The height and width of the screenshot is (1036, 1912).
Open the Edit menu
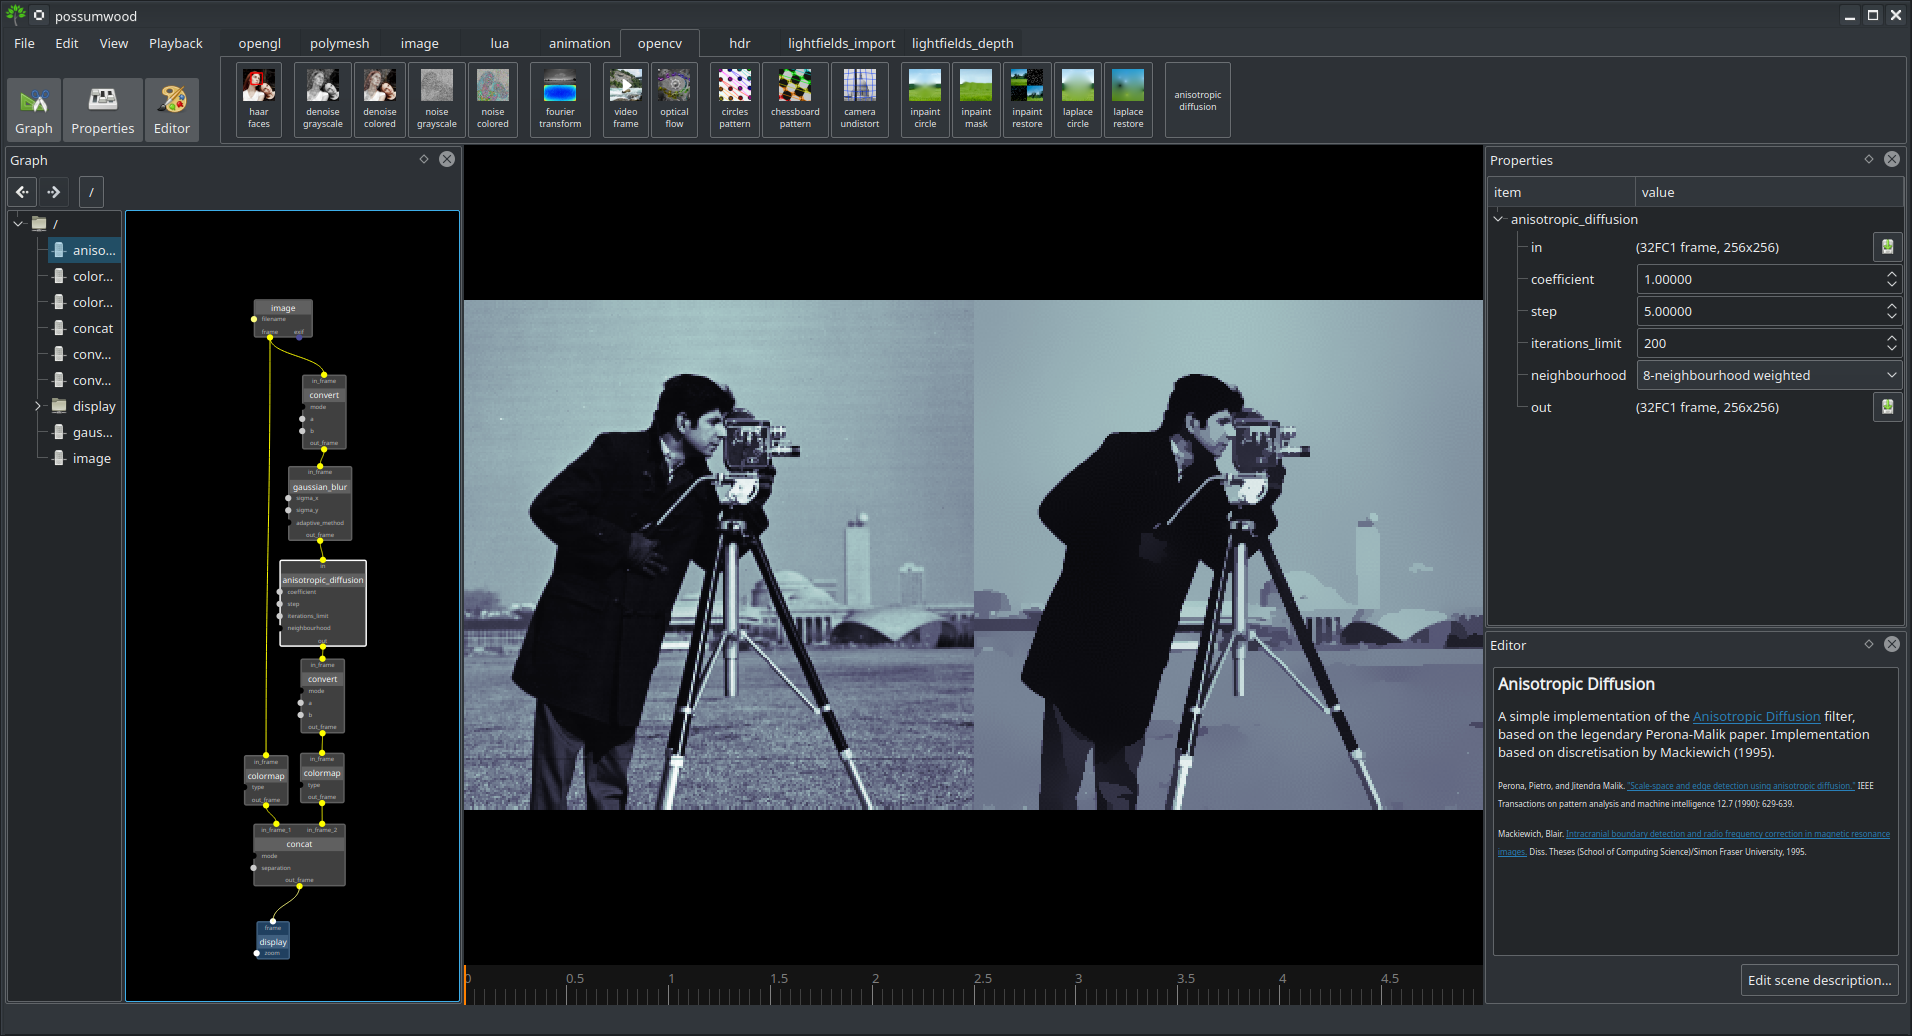tap(67, 43)
